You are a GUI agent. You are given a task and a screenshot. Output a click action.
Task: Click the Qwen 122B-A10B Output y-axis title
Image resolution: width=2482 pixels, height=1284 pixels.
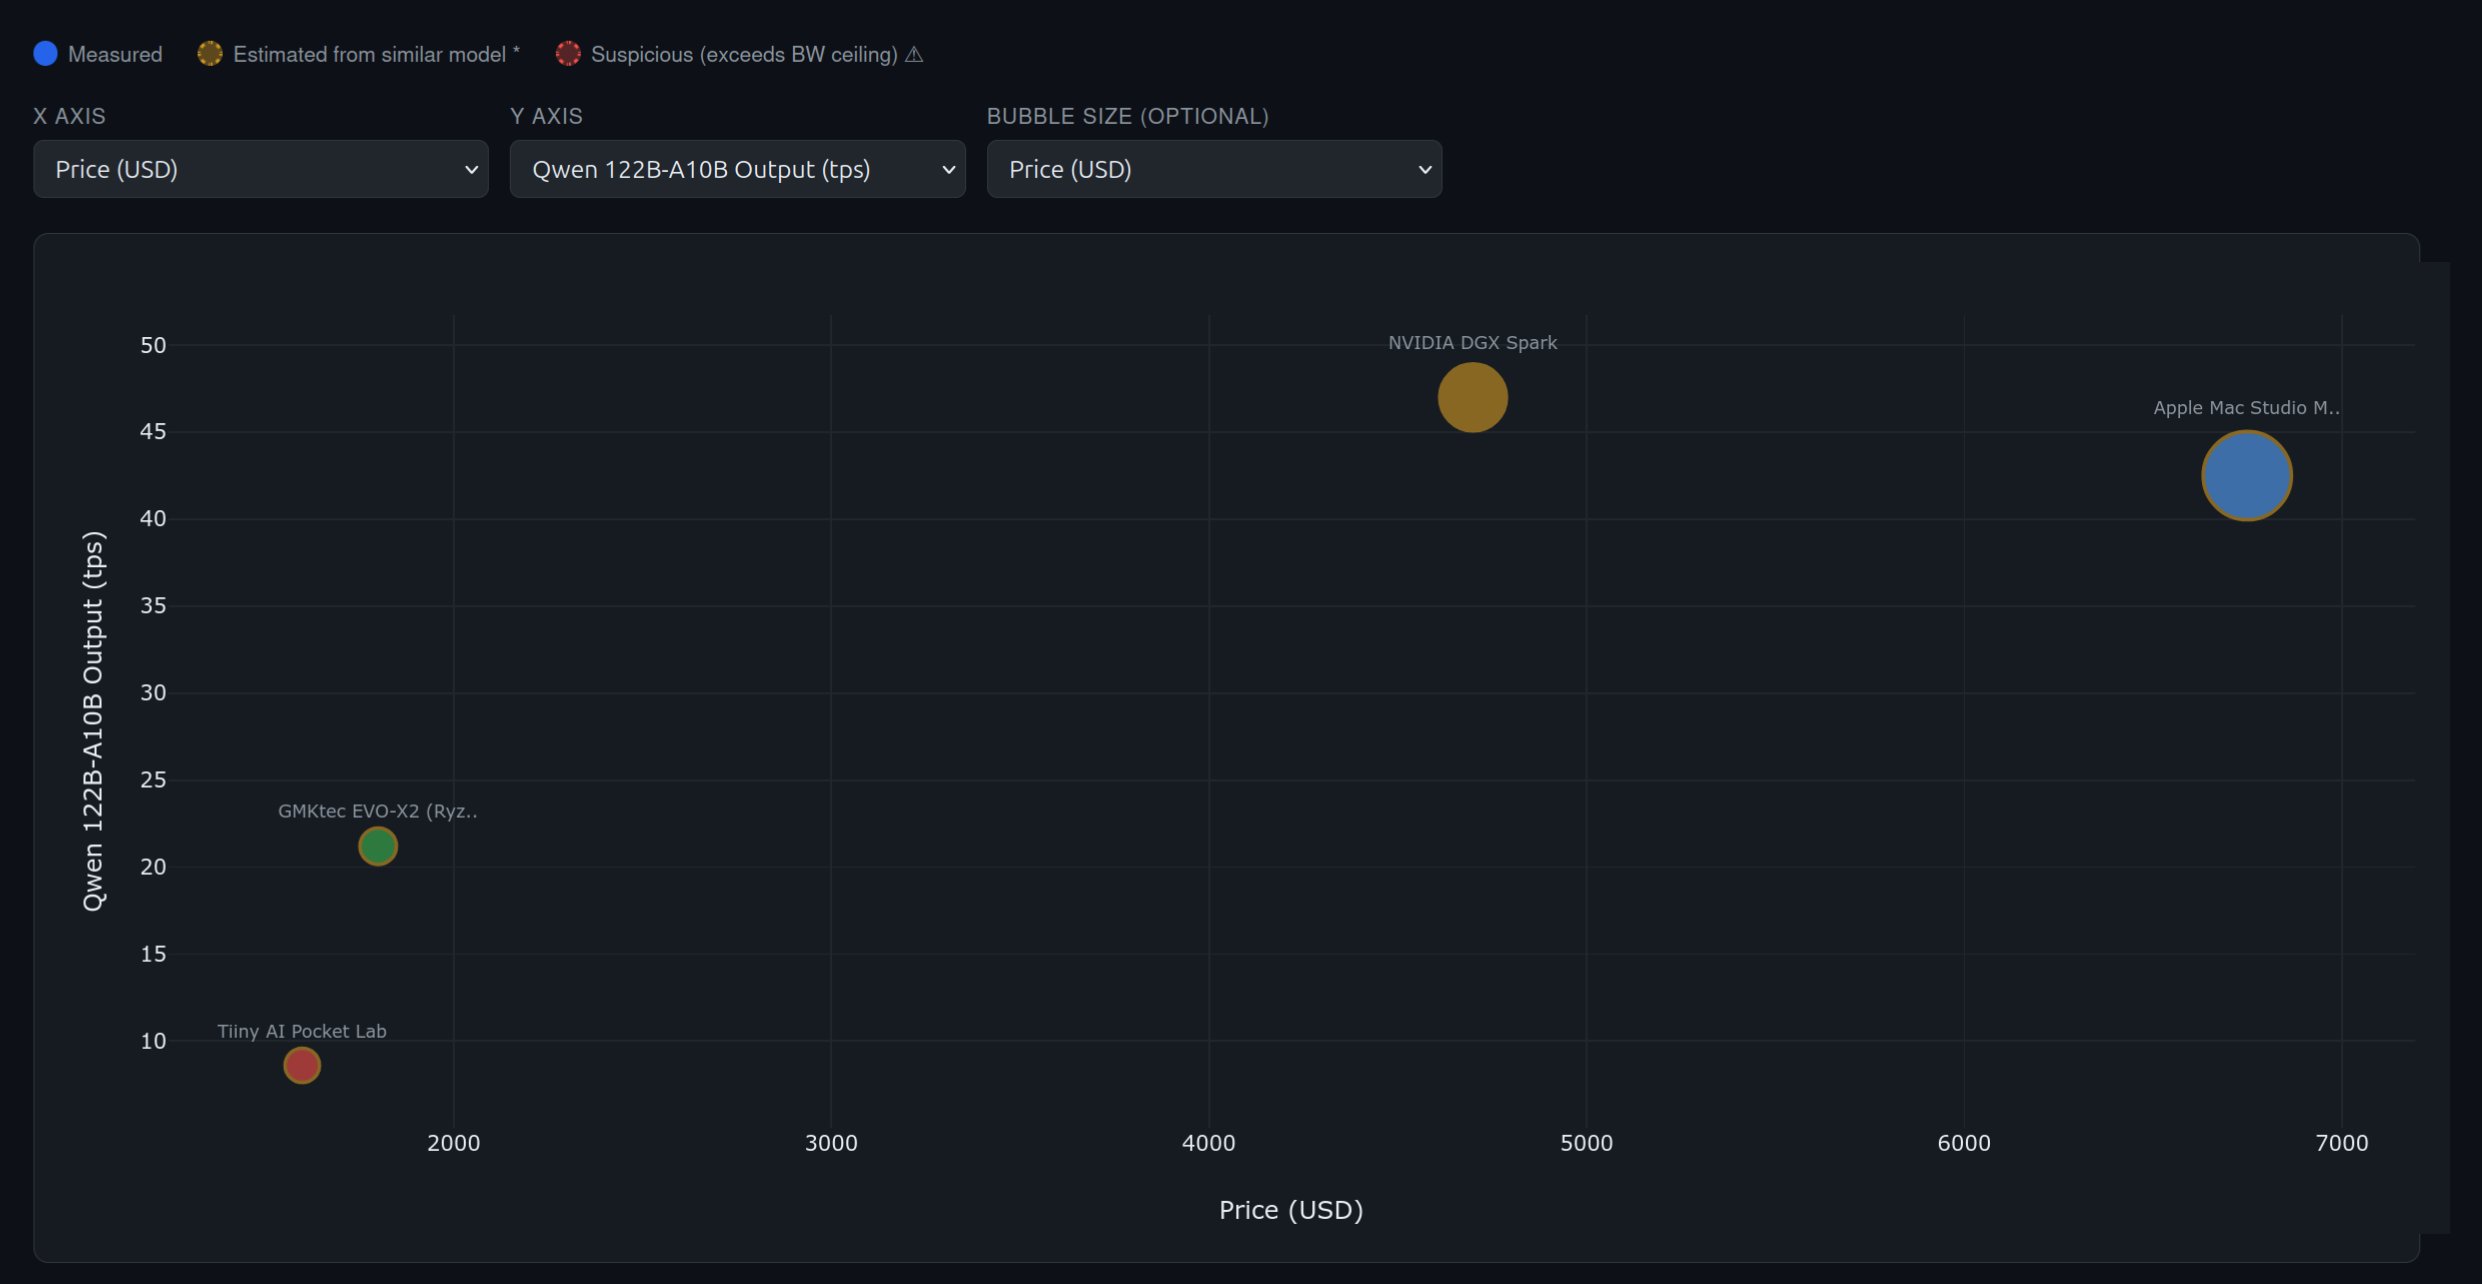click(x=93, y=720)
